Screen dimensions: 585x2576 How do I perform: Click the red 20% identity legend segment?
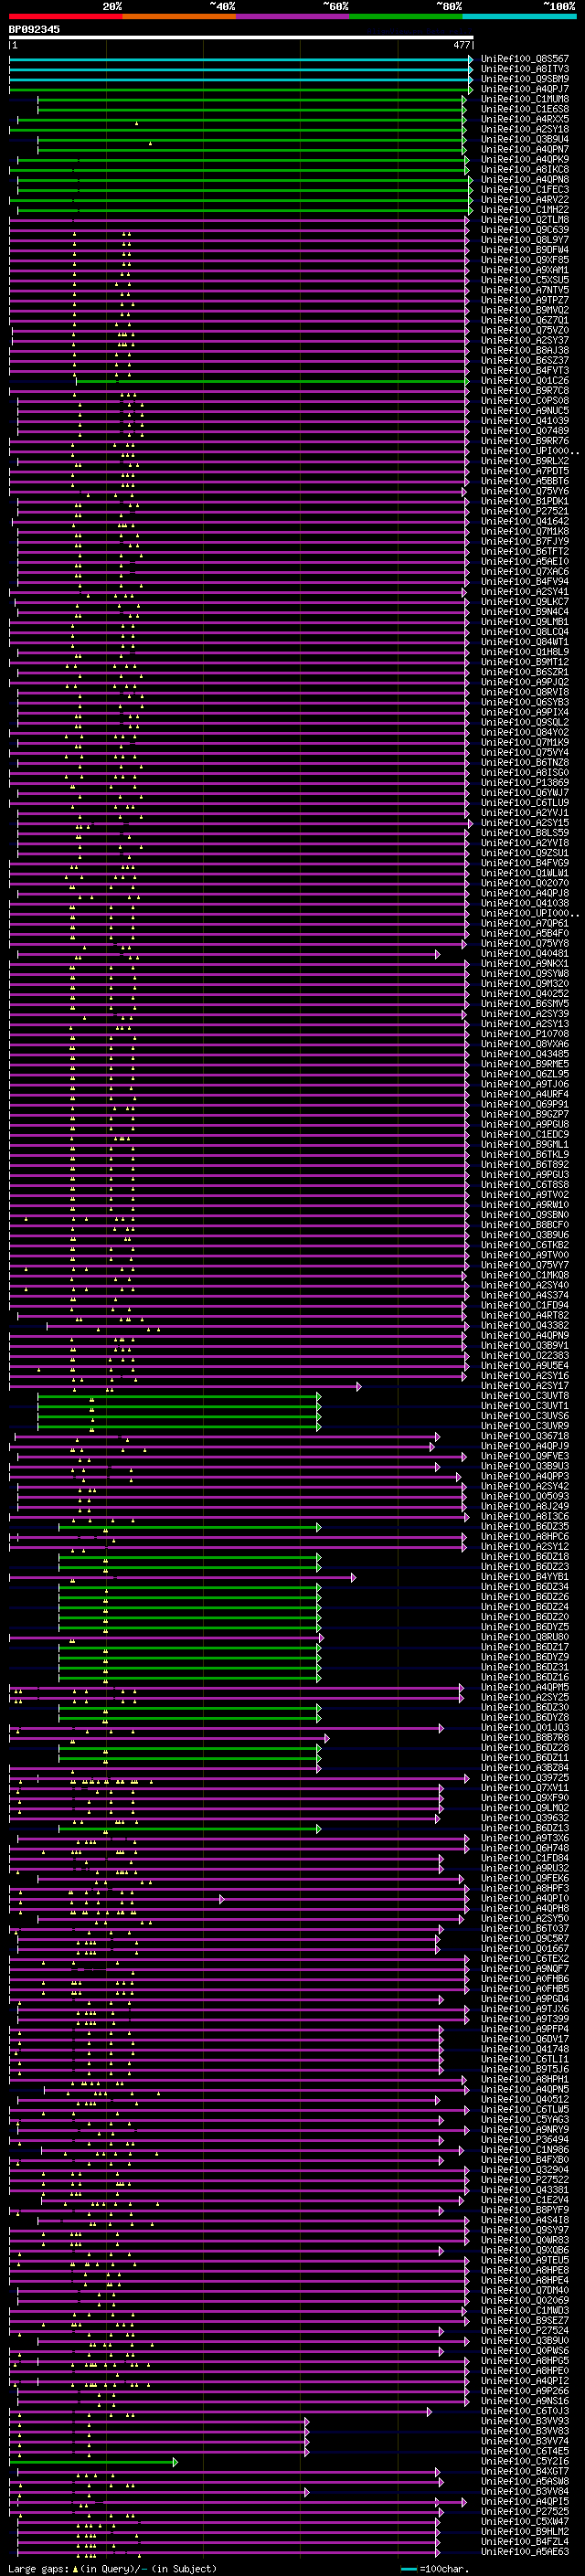(x=65, y=16)
